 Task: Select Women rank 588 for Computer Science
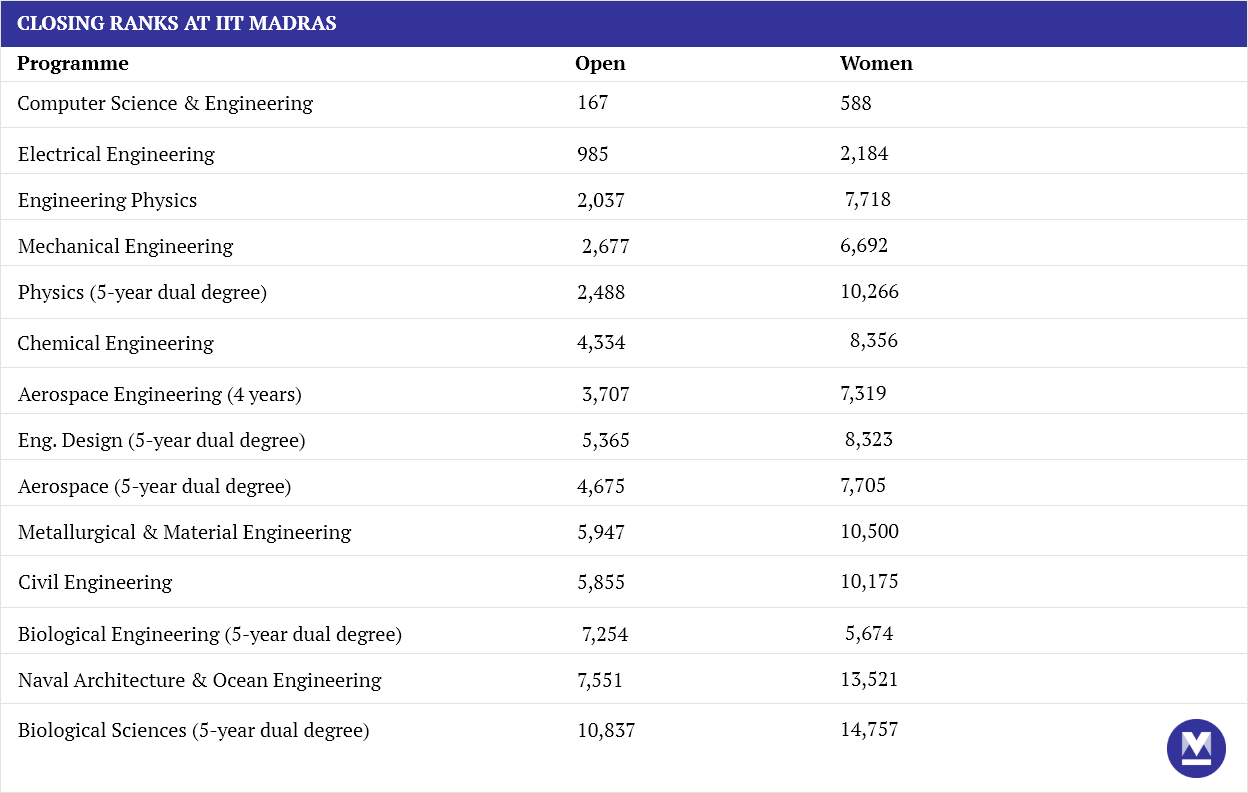856,103
